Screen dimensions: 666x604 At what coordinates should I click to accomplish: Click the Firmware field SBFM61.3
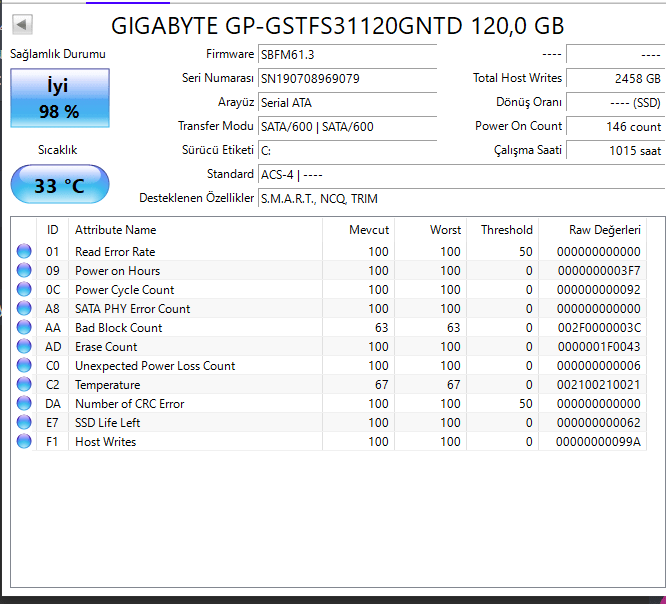[347, 55]
